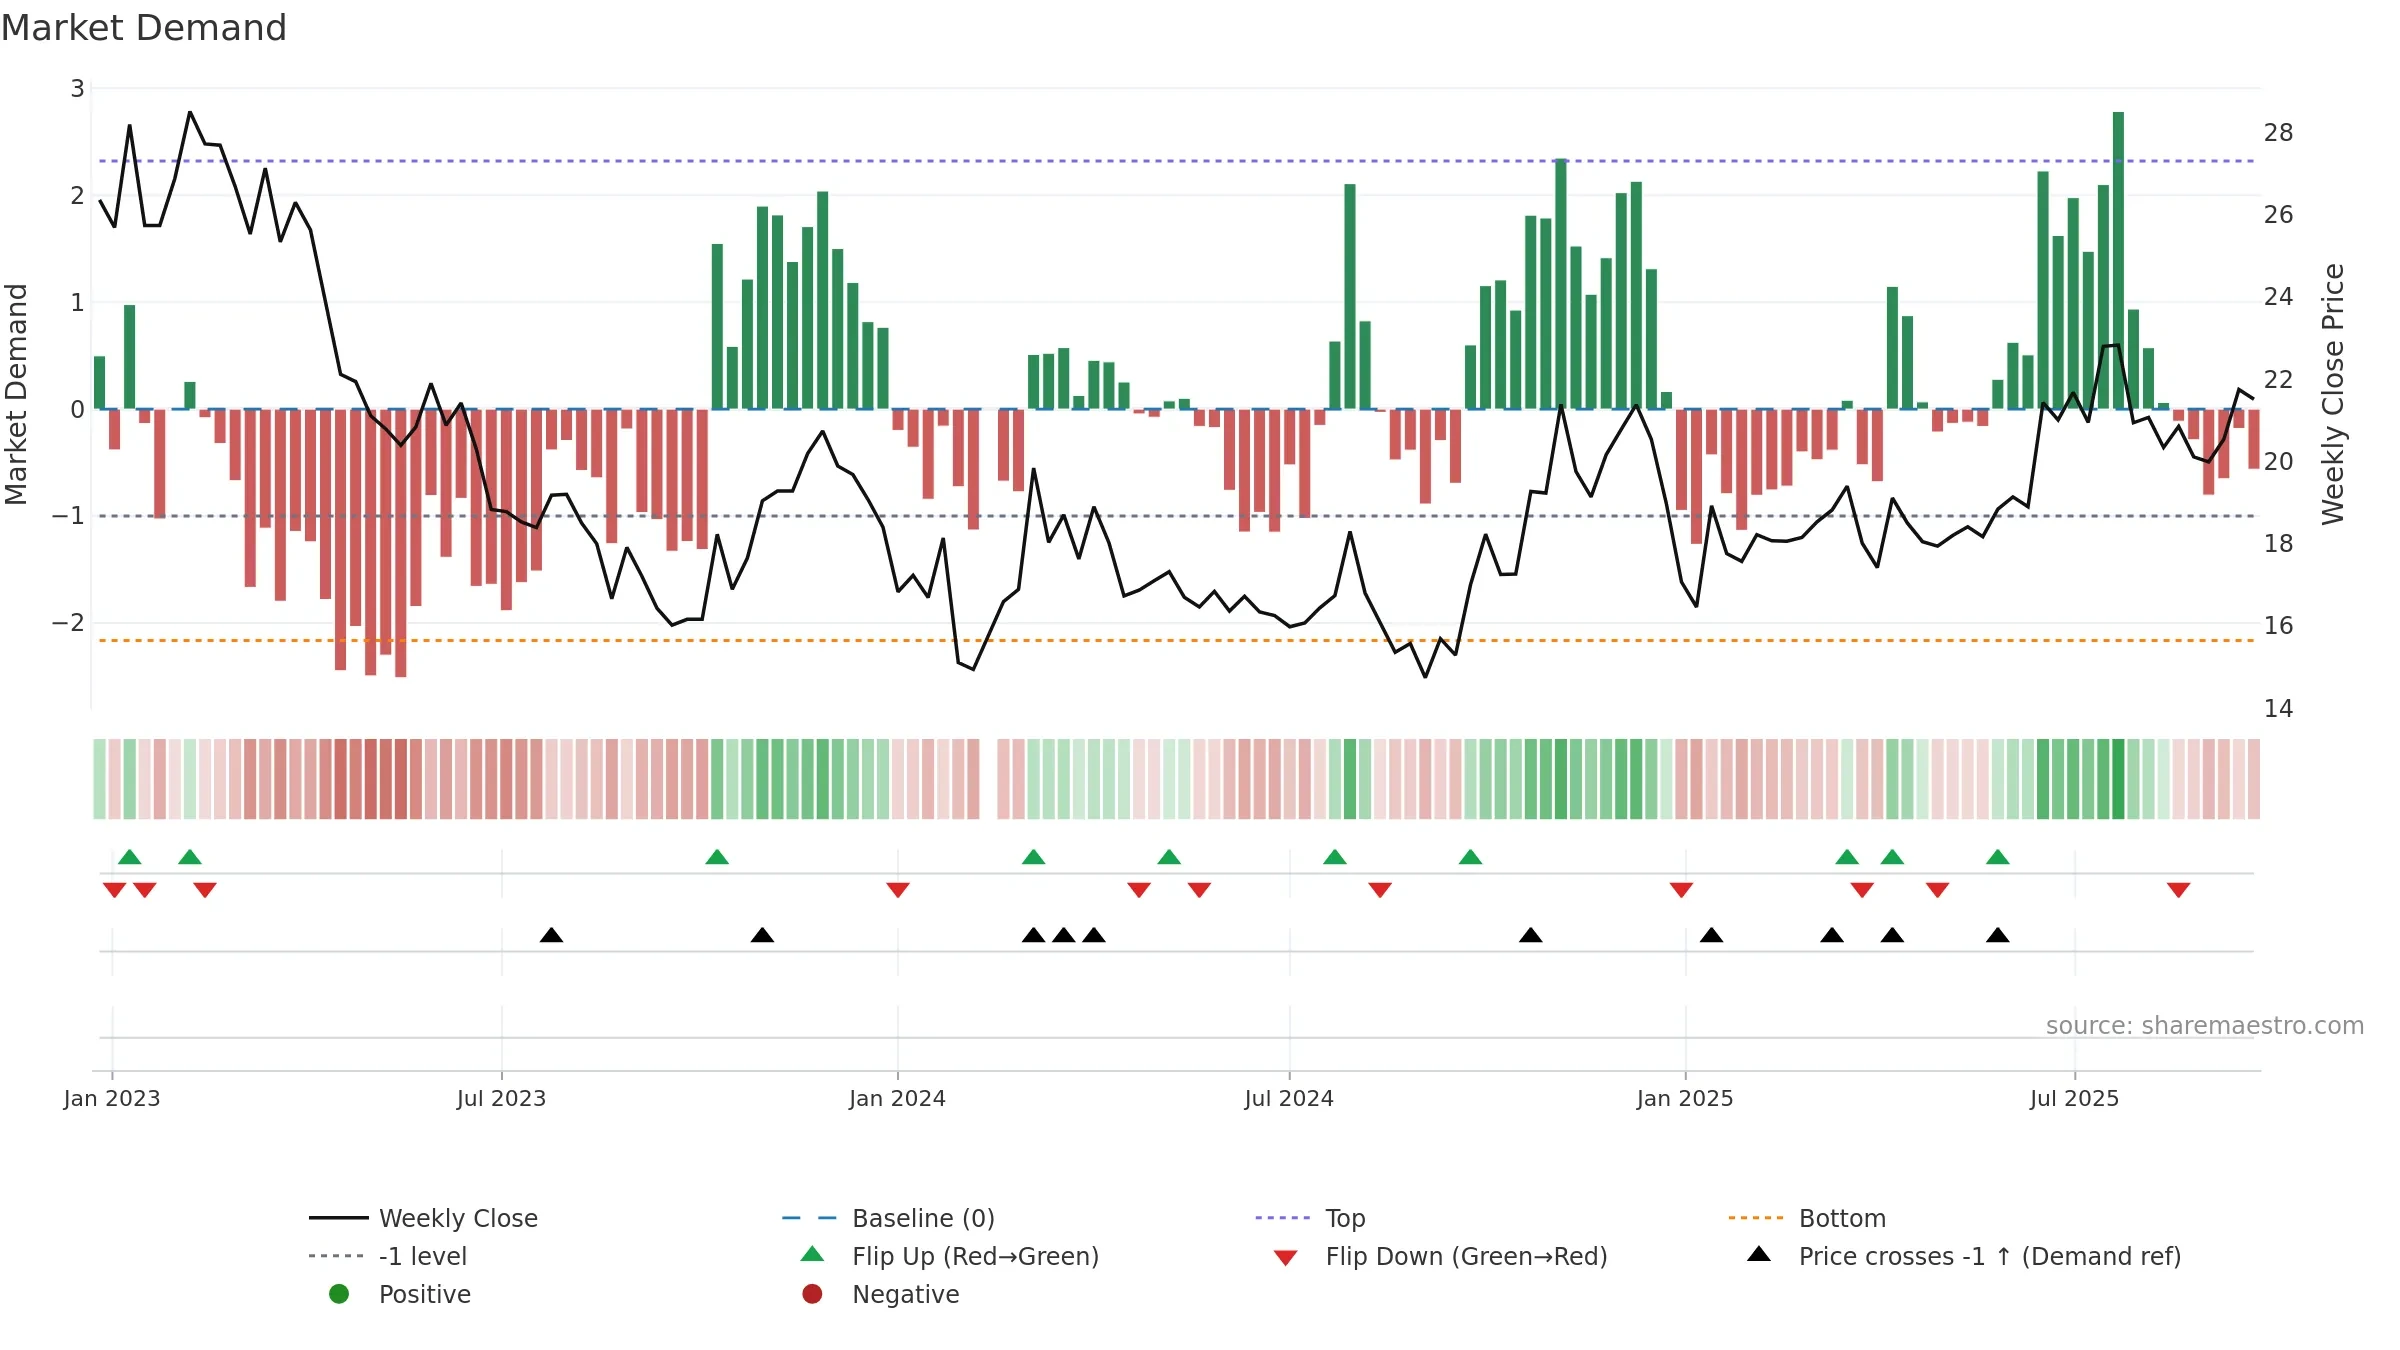Click the red Flip Down marker at Jan 2025
Viewport: 2400px width, 1350px height.
pyautogui.click(x=1681, y=890)
